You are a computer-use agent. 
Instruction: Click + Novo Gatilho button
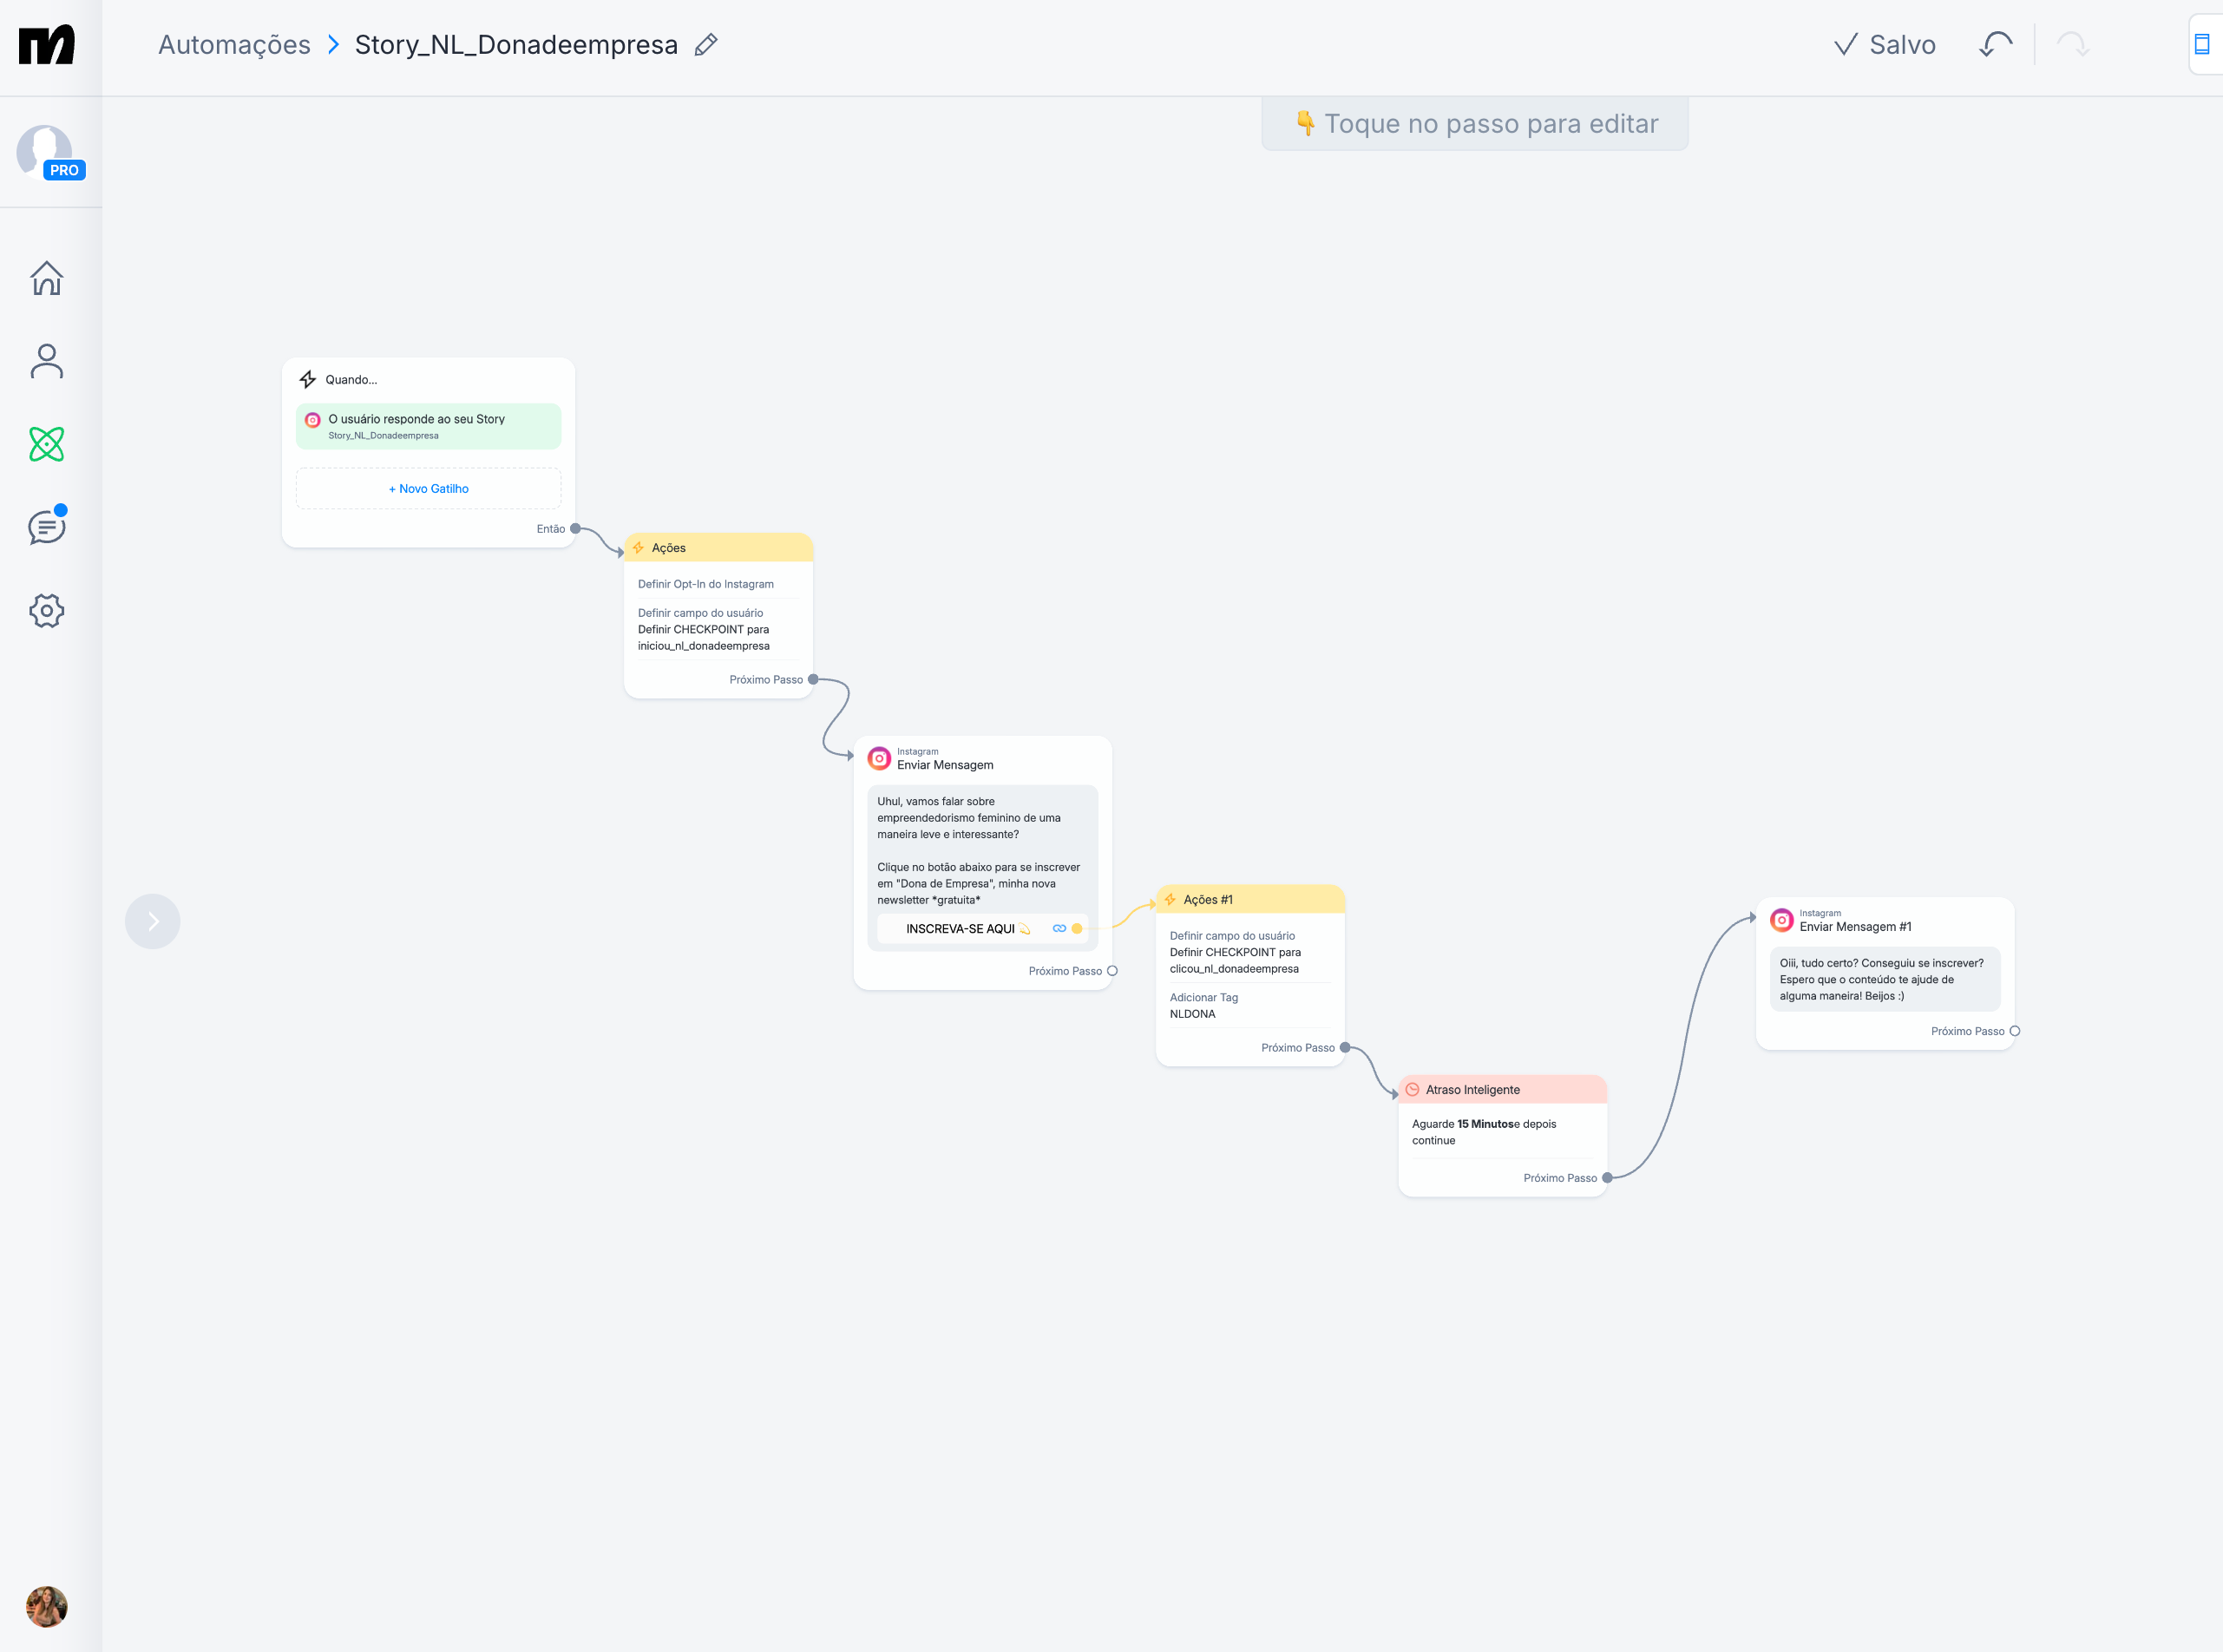(x=428, y=489)
